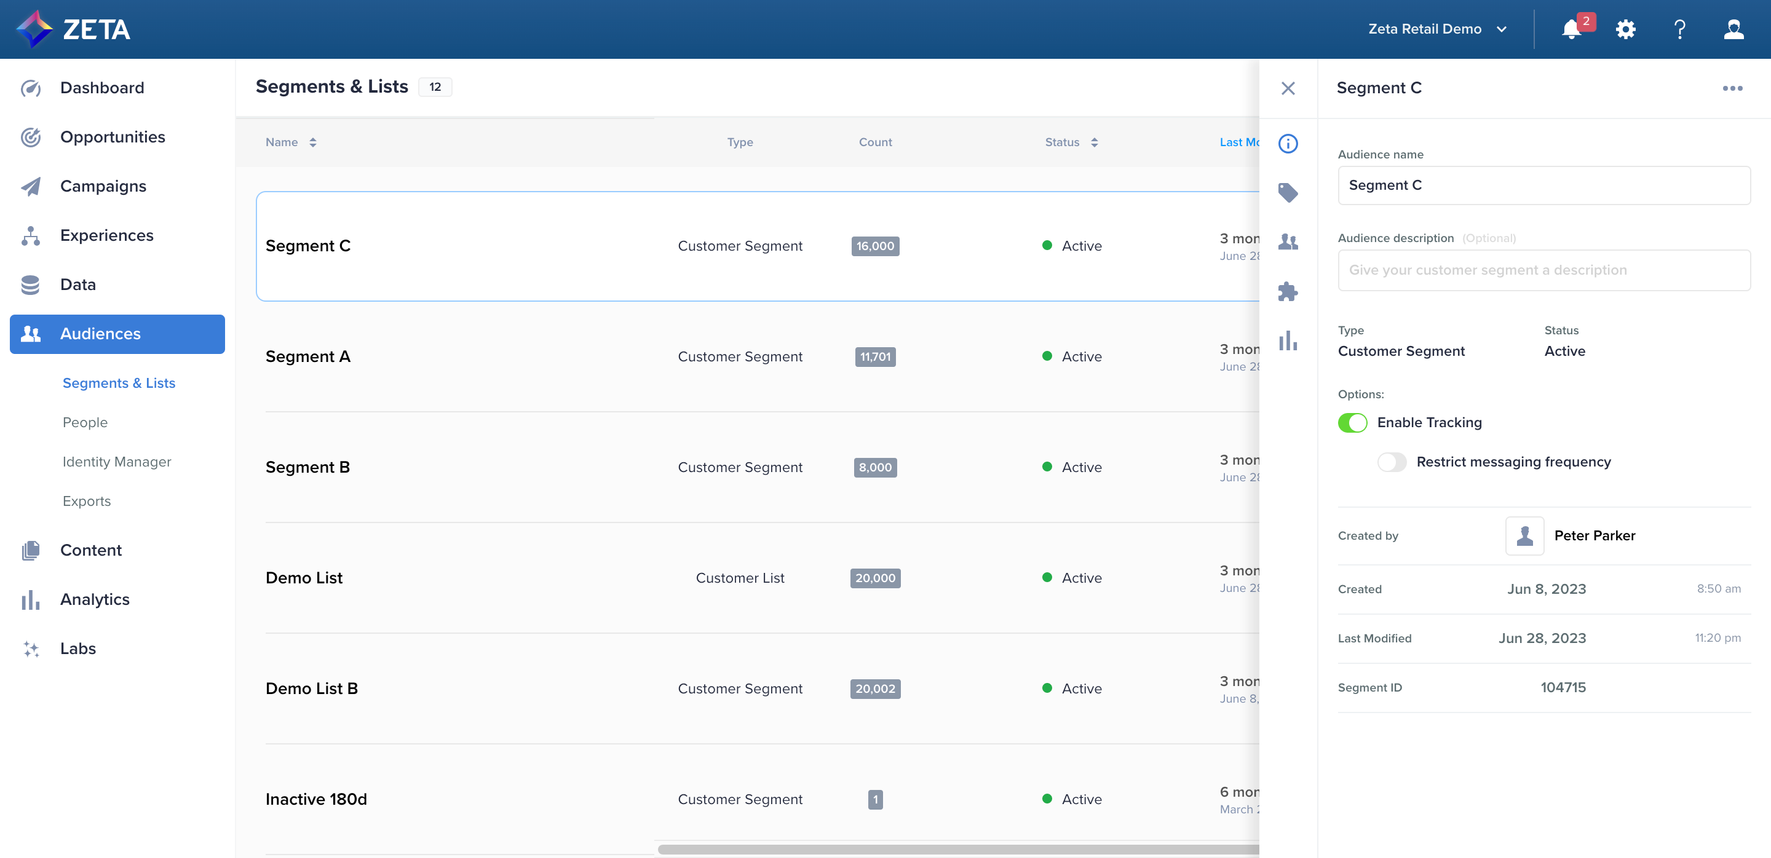Go to Analytics in the sidebar
The image size is (1771, 858).
pyautogui.click(x=95, y=599)
